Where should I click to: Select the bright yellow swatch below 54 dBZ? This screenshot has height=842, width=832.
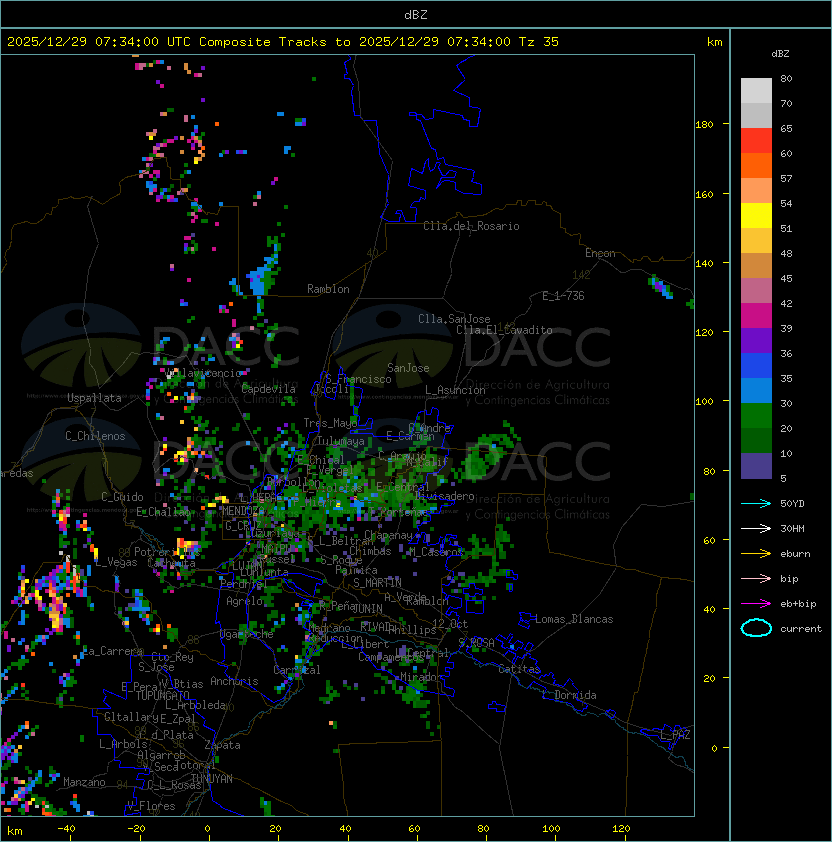tap(756, 215)
